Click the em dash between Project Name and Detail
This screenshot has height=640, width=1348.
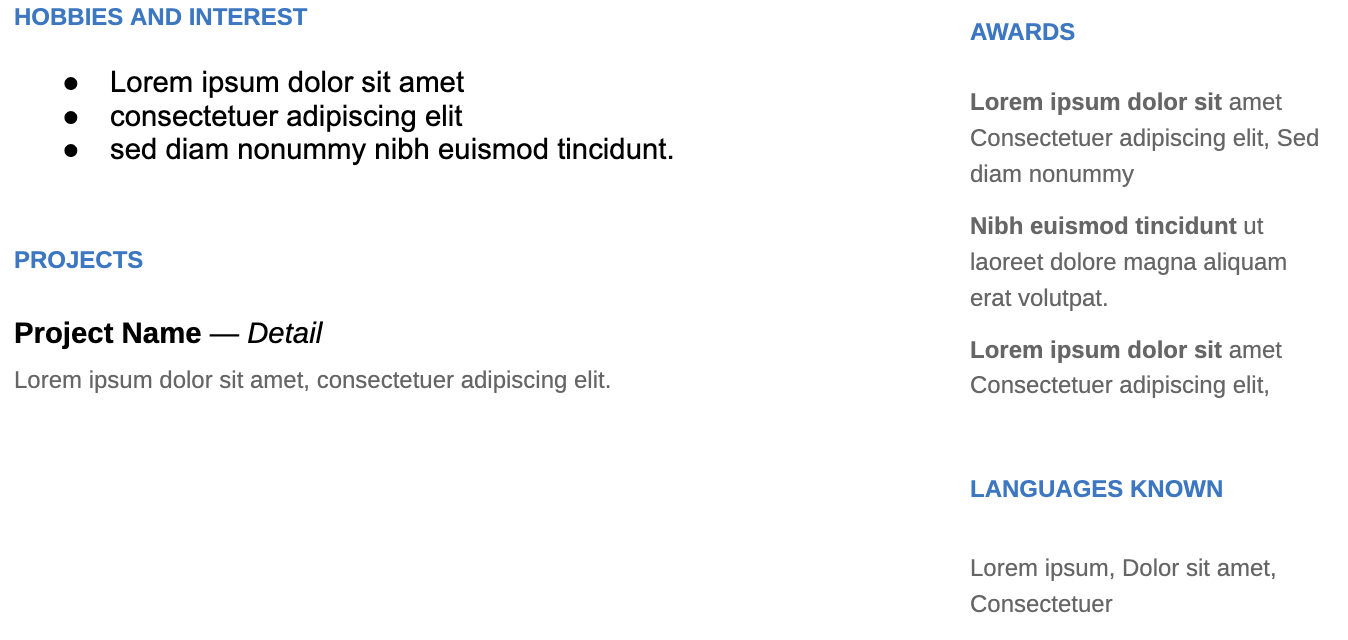(225, 334)
